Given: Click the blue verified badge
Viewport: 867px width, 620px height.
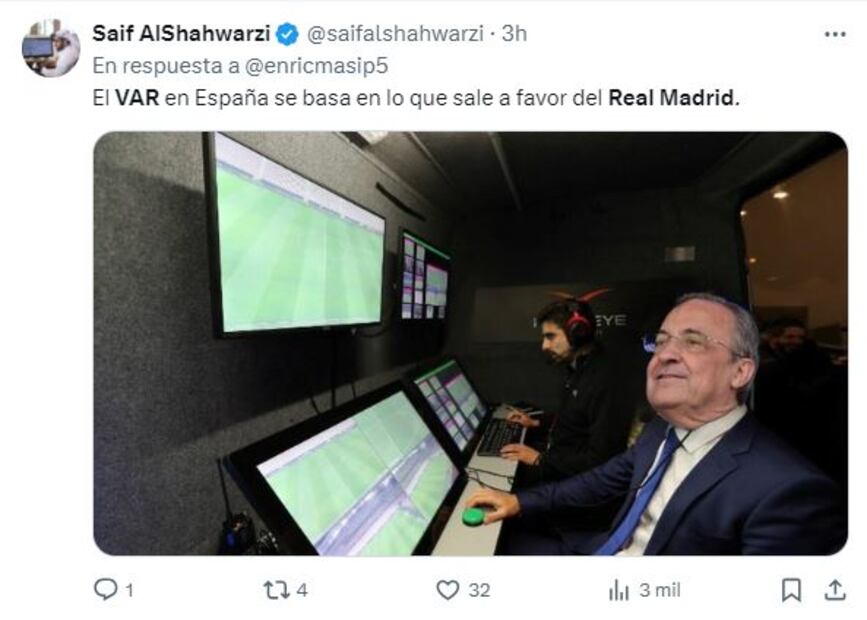Looking at the screenshot, I should click(287, 34).
